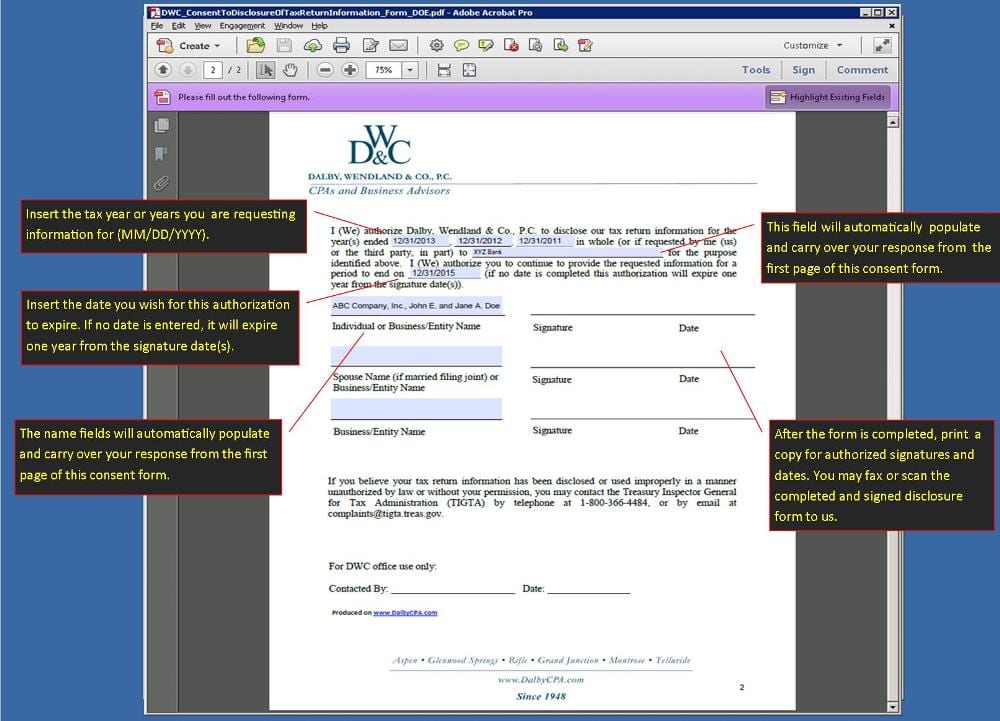Open the Attachments paperclip panel
Screen dimensions: 1000x721
[161, 184]
